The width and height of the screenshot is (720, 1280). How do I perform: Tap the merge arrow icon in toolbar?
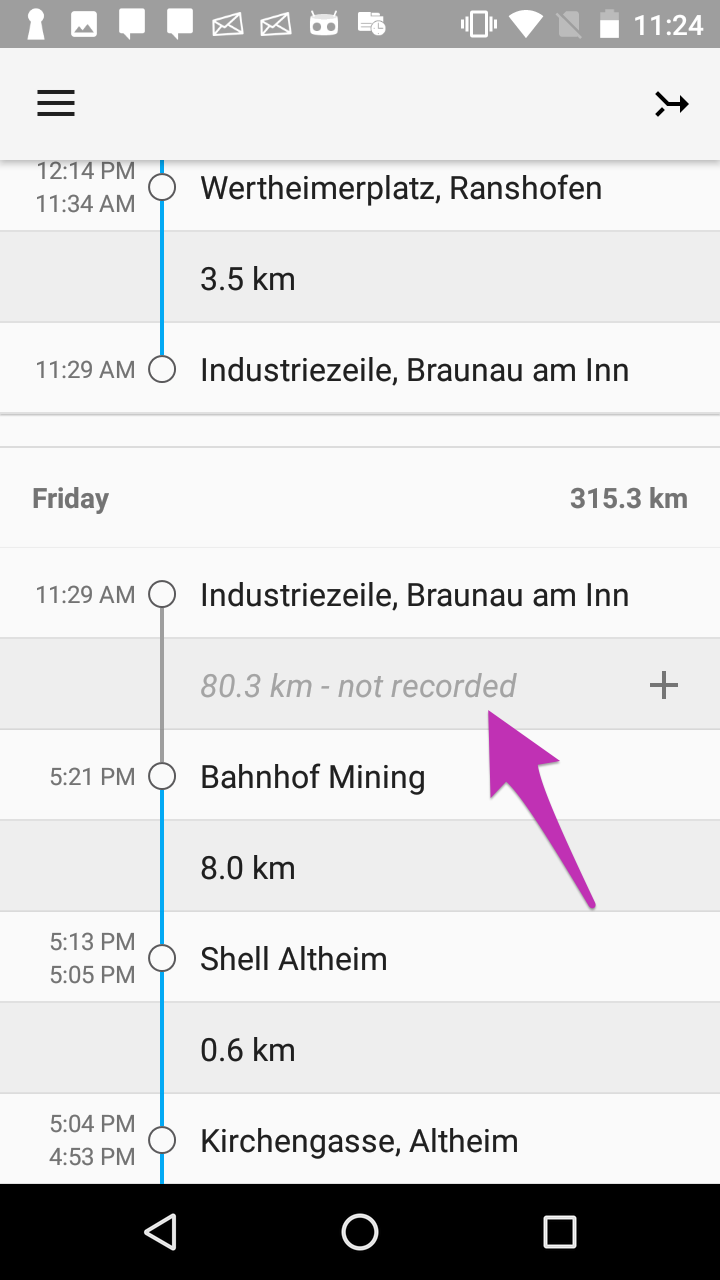(671, 104)
